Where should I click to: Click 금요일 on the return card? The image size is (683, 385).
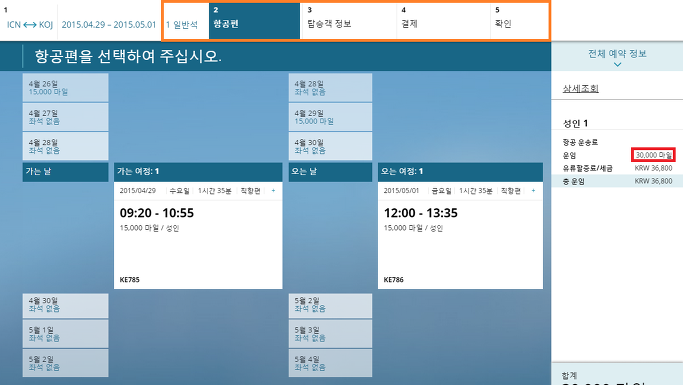441,191
